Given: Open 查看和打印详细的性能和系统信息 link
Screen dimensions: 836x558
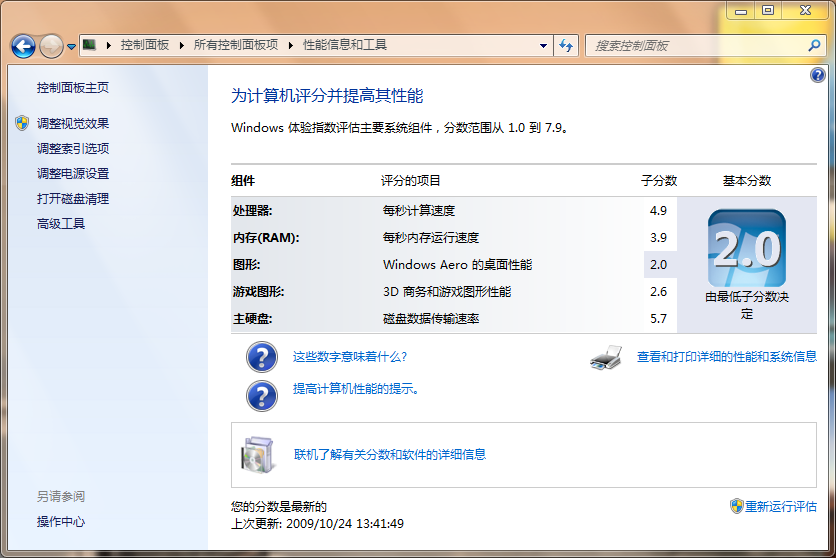Looking at the screenshot, I should (726, 357).
